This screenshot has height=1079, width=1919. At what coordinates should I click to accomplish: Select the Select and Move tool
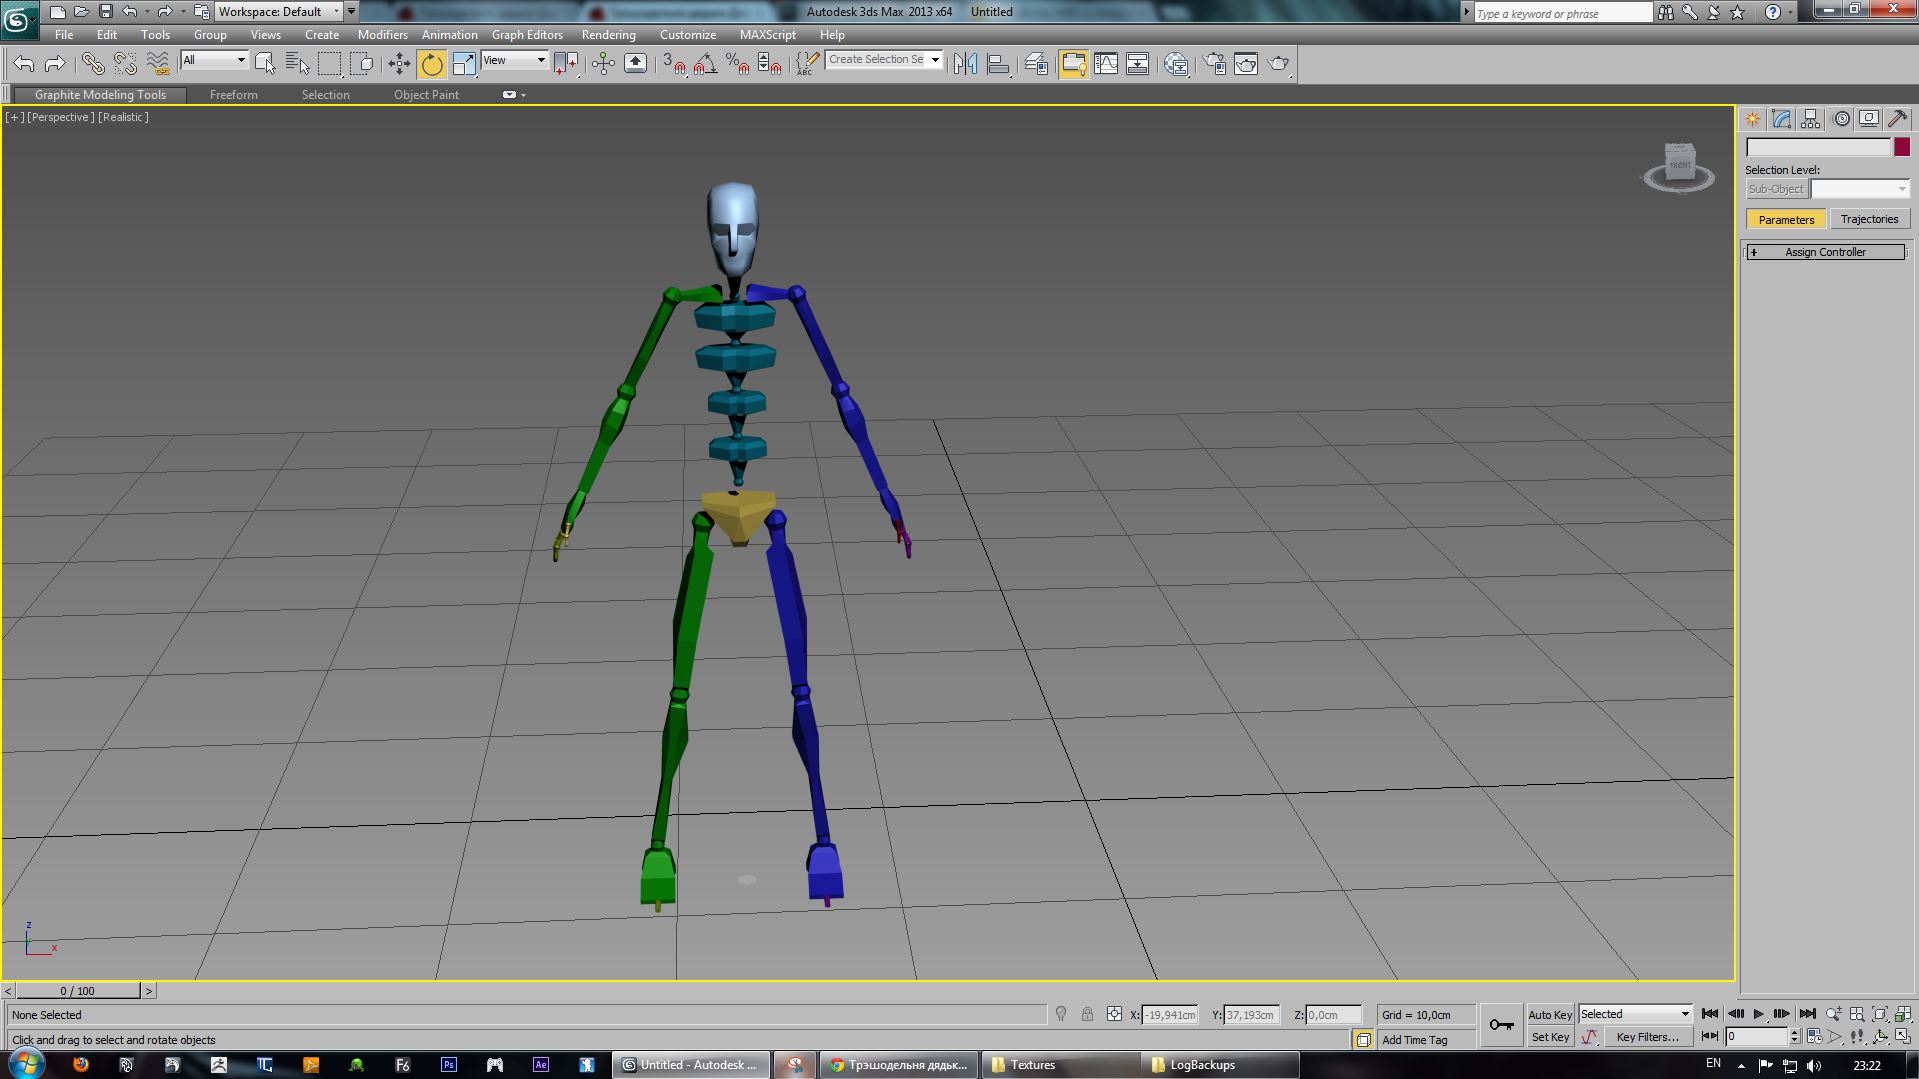point(399,64)
